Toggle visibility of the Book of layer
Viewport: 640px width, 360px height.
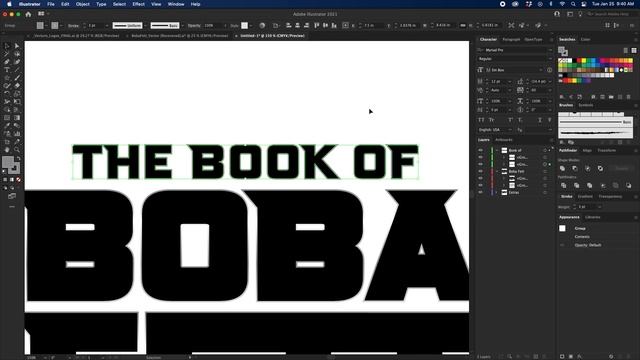[x=480, y=150]
